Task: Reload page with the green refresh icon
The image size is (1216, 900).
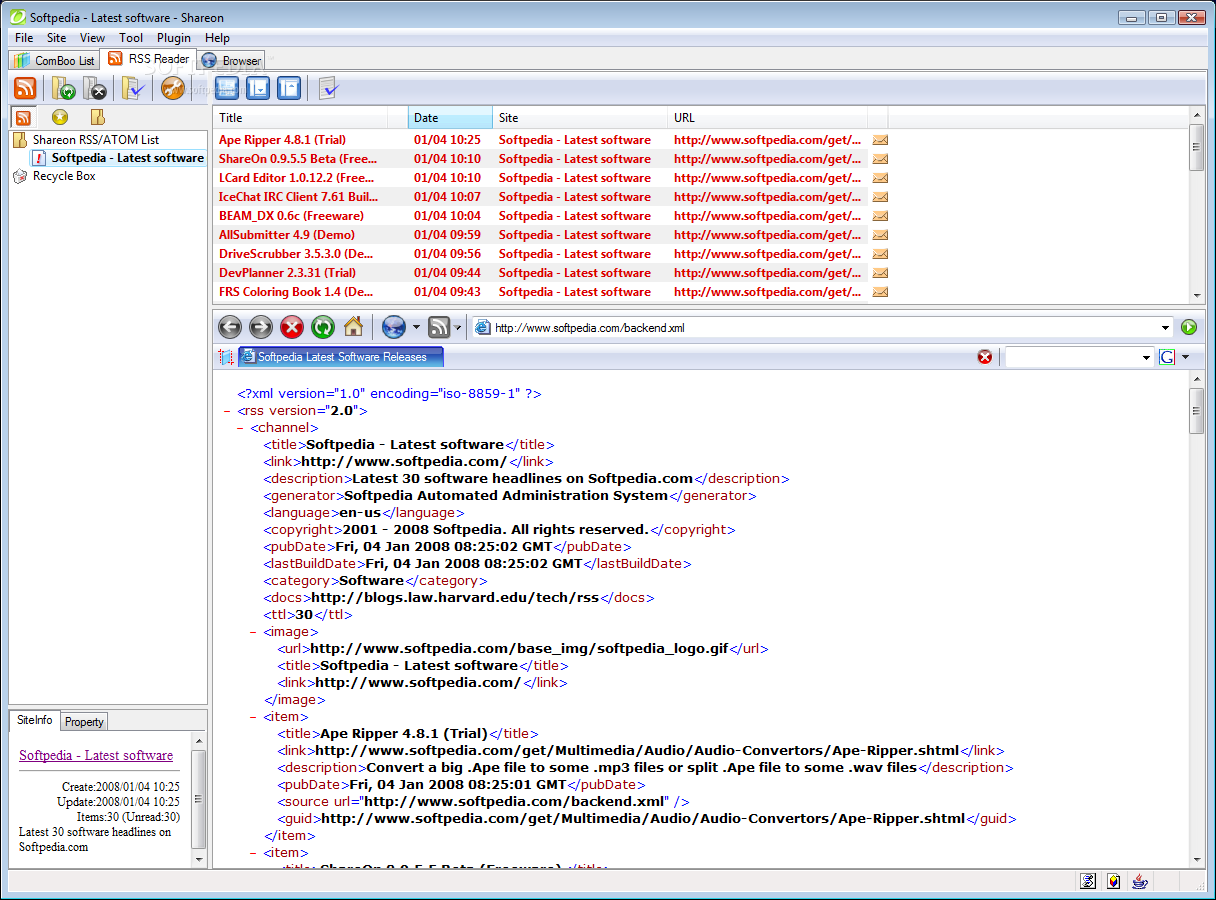Action: coord(323,326)
